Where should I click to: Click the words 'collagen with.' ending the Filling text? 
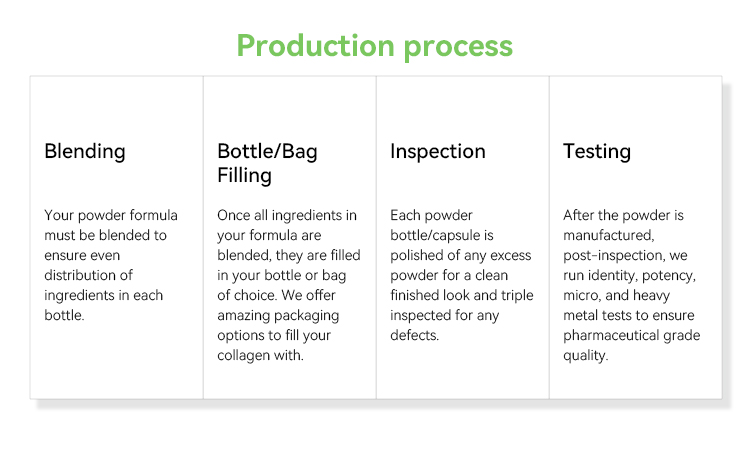point(260,355)
